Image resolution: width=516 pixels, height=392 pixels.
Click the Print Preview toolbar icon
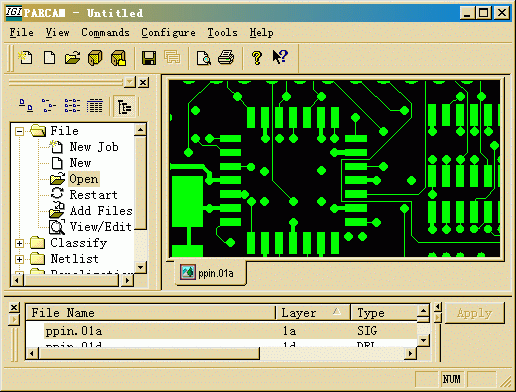click(x=203, y=58)
